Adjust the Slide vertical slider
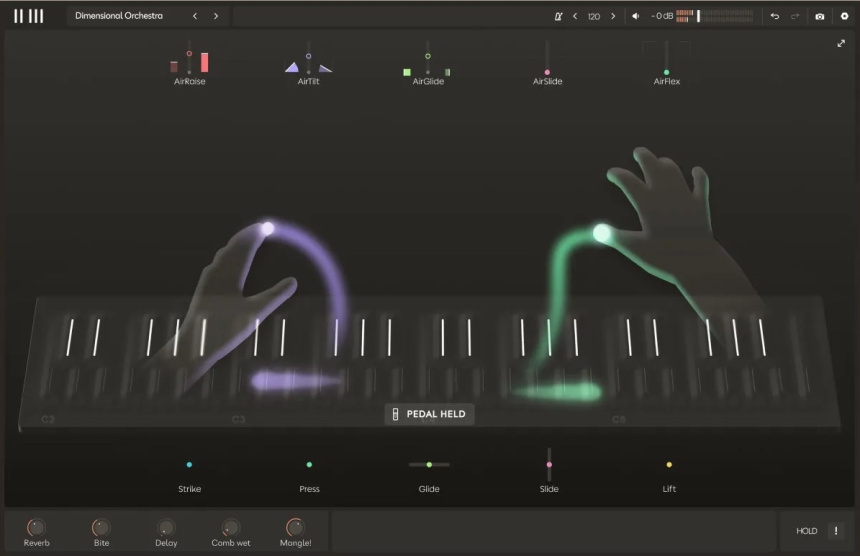 click(549, 464)
